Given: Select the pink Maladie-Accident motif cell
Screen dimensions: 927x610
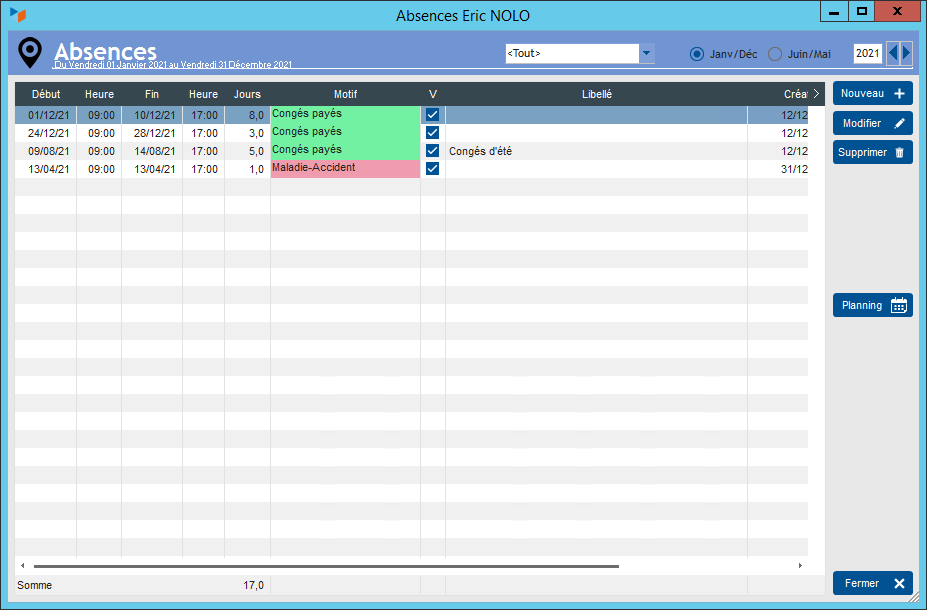Looking at the screenshot, I should point(345,169).
